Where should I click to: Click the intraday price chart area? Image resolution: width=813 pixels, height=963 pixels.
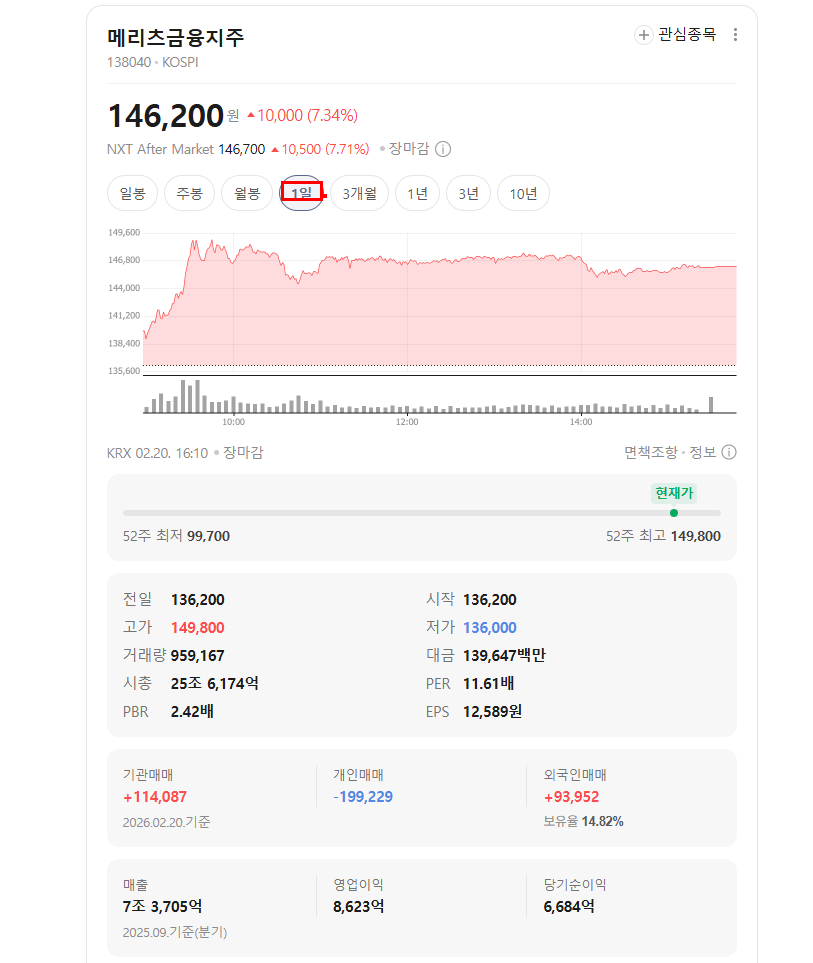440,301
